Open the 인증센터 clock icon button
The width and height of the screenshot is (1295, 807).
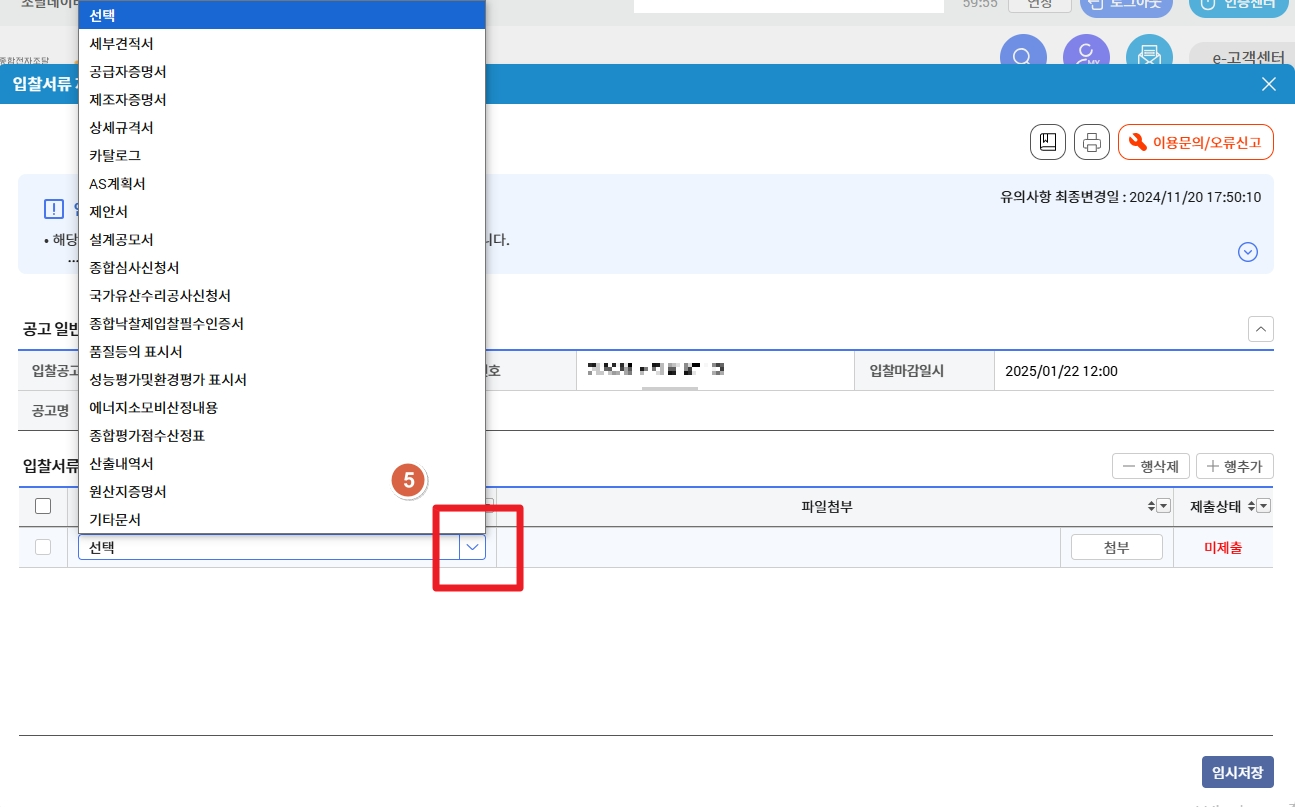click(1238, 4)
